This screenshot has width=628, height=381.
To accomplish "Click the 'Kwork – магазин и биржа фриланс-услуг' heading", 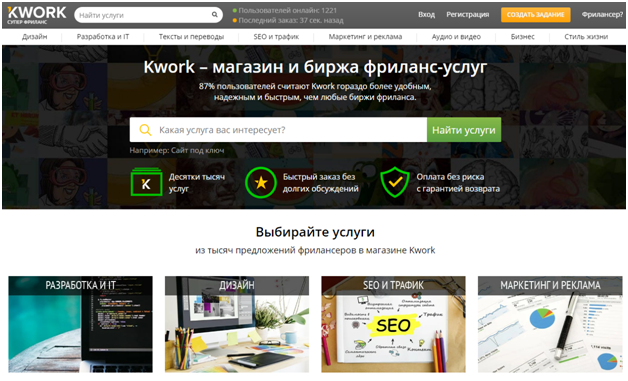I will point(315,67).
